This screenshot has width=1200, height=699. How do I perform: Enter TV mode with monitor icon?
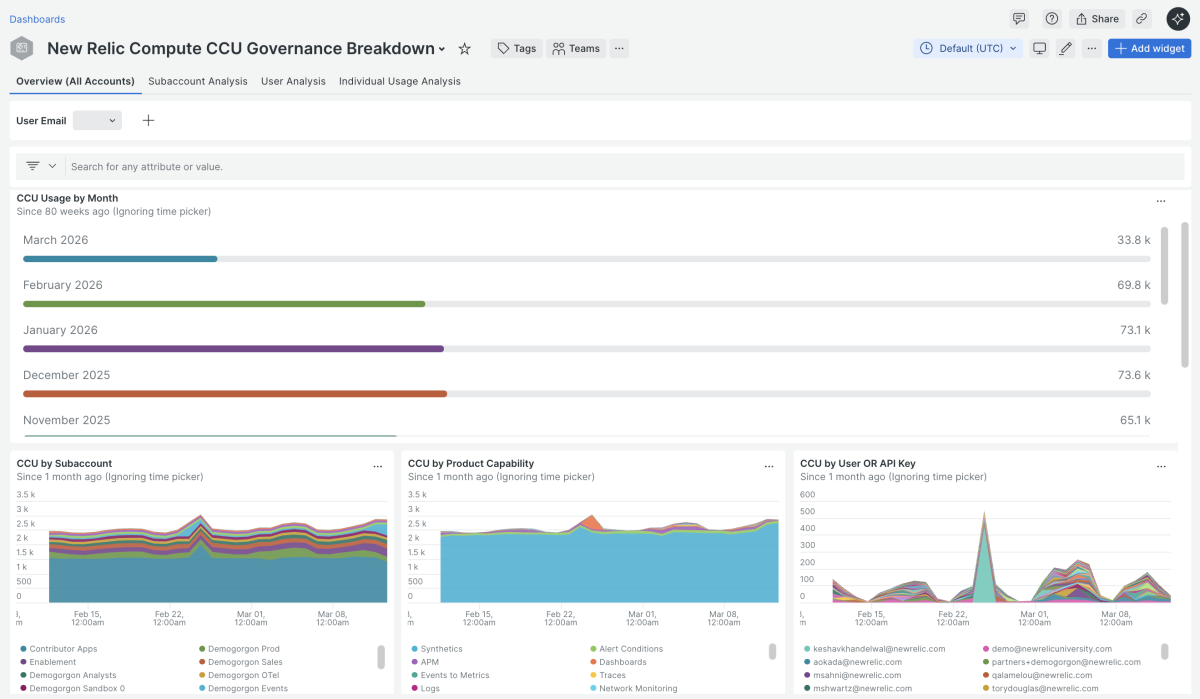pos(1039,48)
